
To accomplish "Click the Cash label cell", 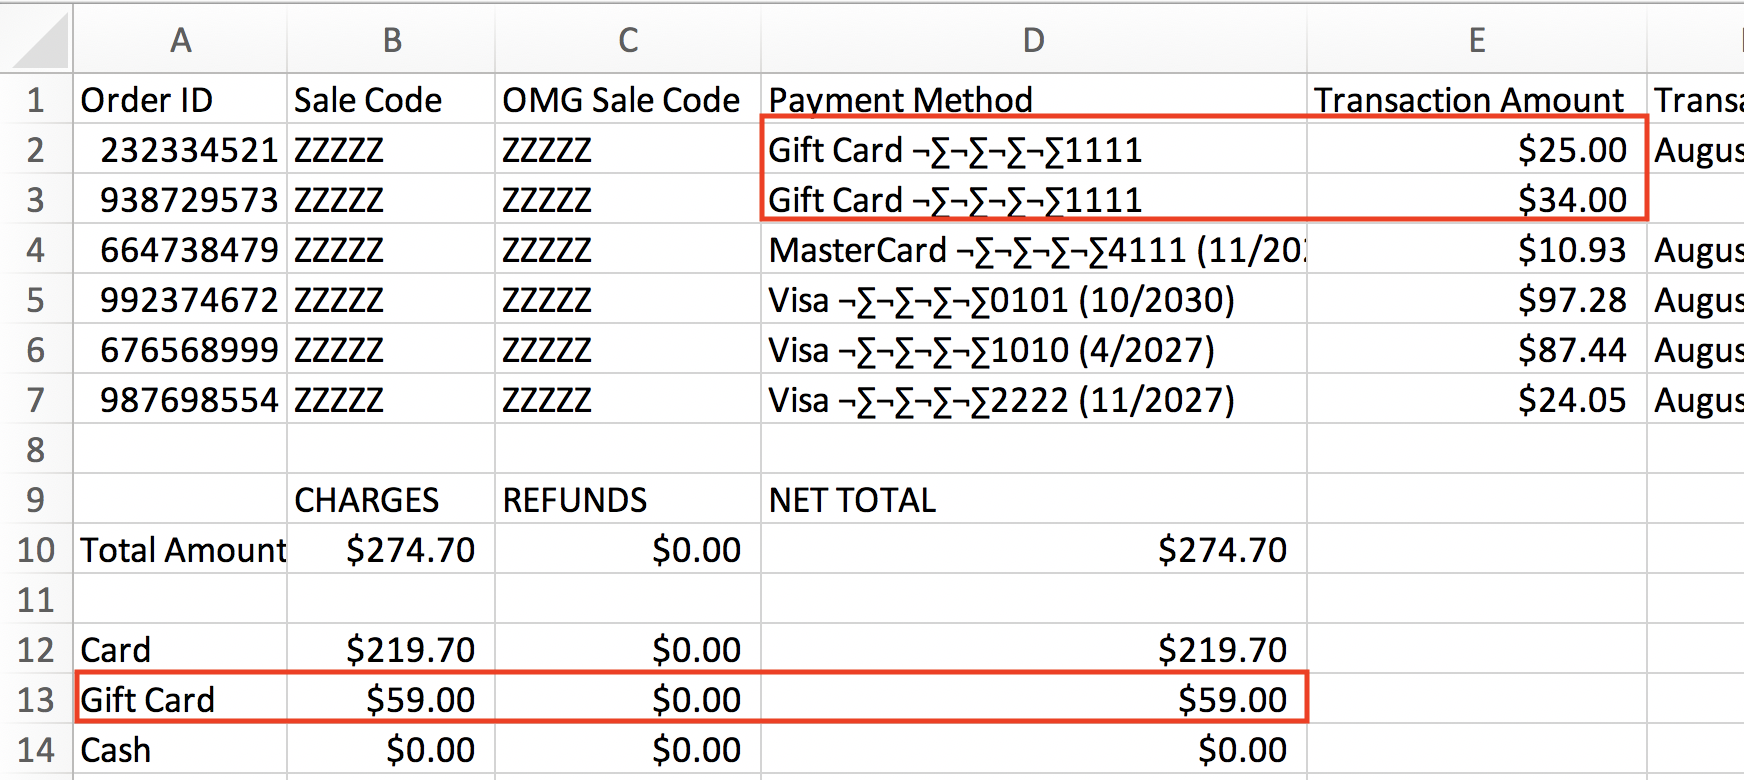I will [x=180, y=749].
